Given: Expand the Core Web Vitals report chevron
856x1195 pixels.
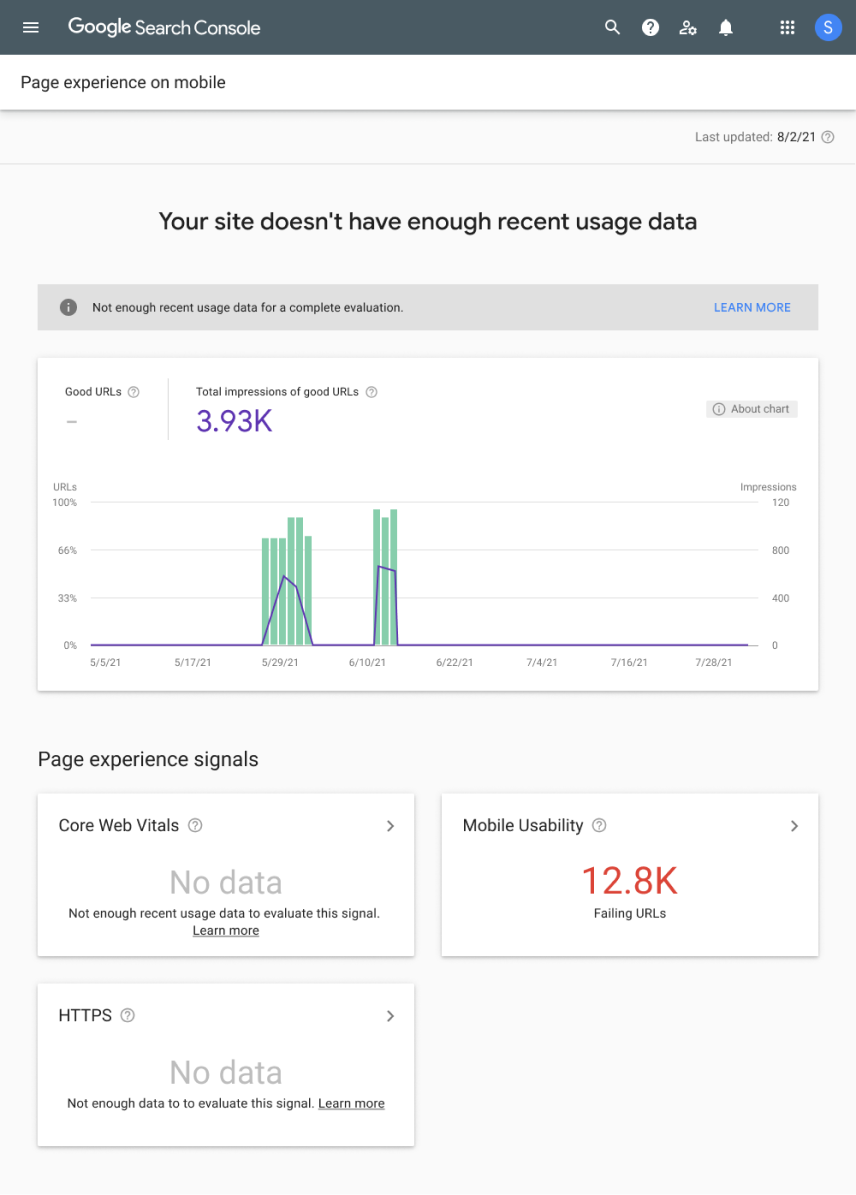Looking at the screenshot, I should pos(390,826).
